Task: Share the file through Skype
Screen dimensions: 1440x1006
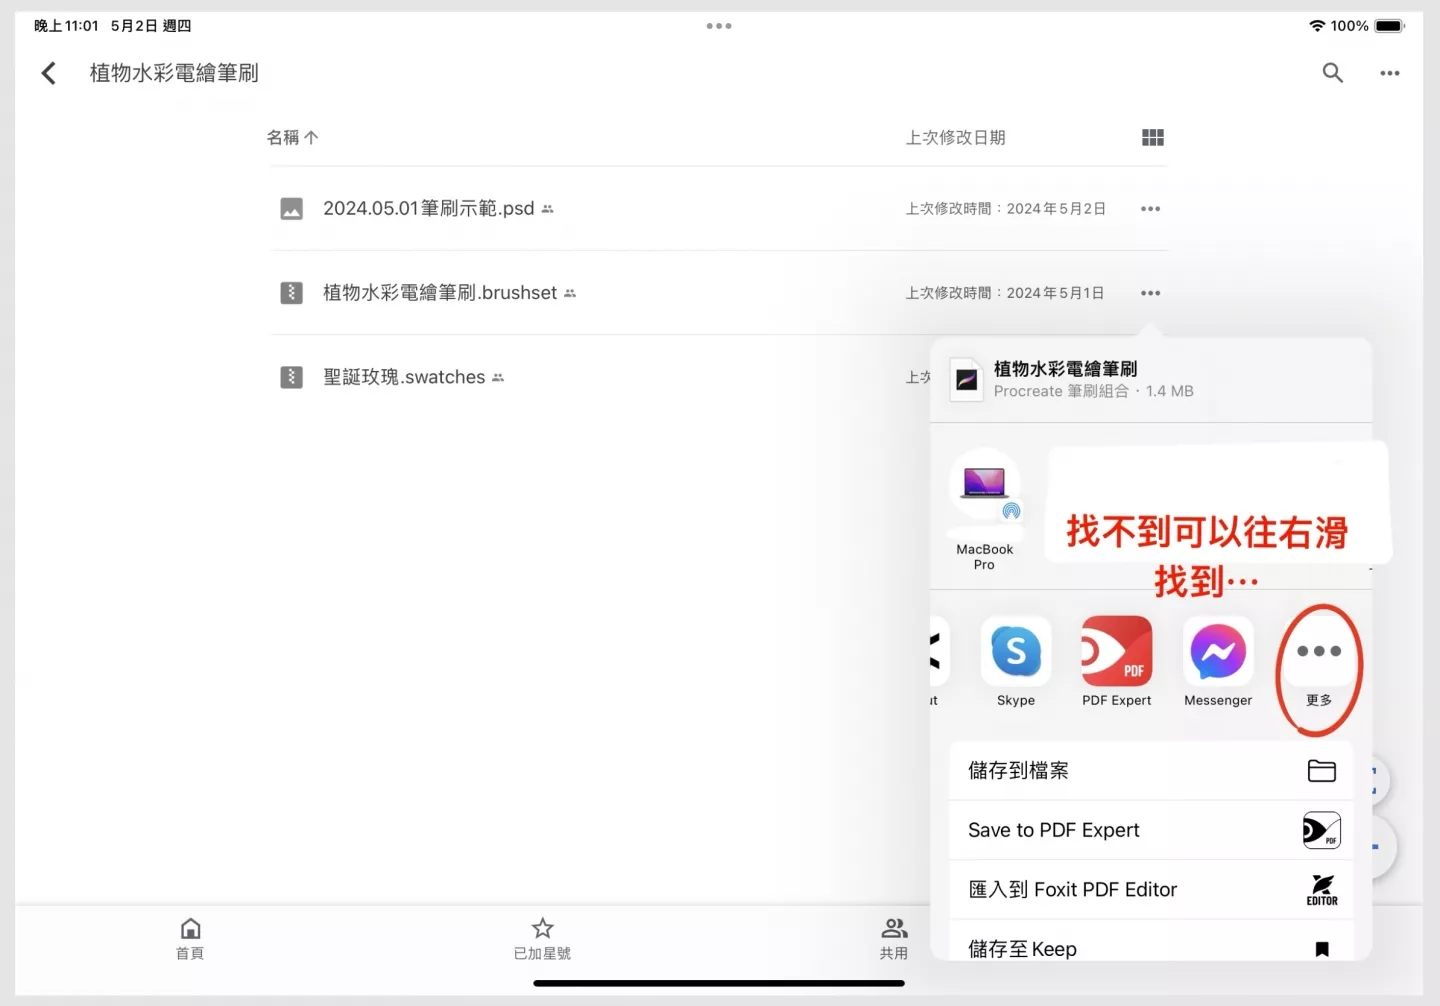Action: [1016, 658]
